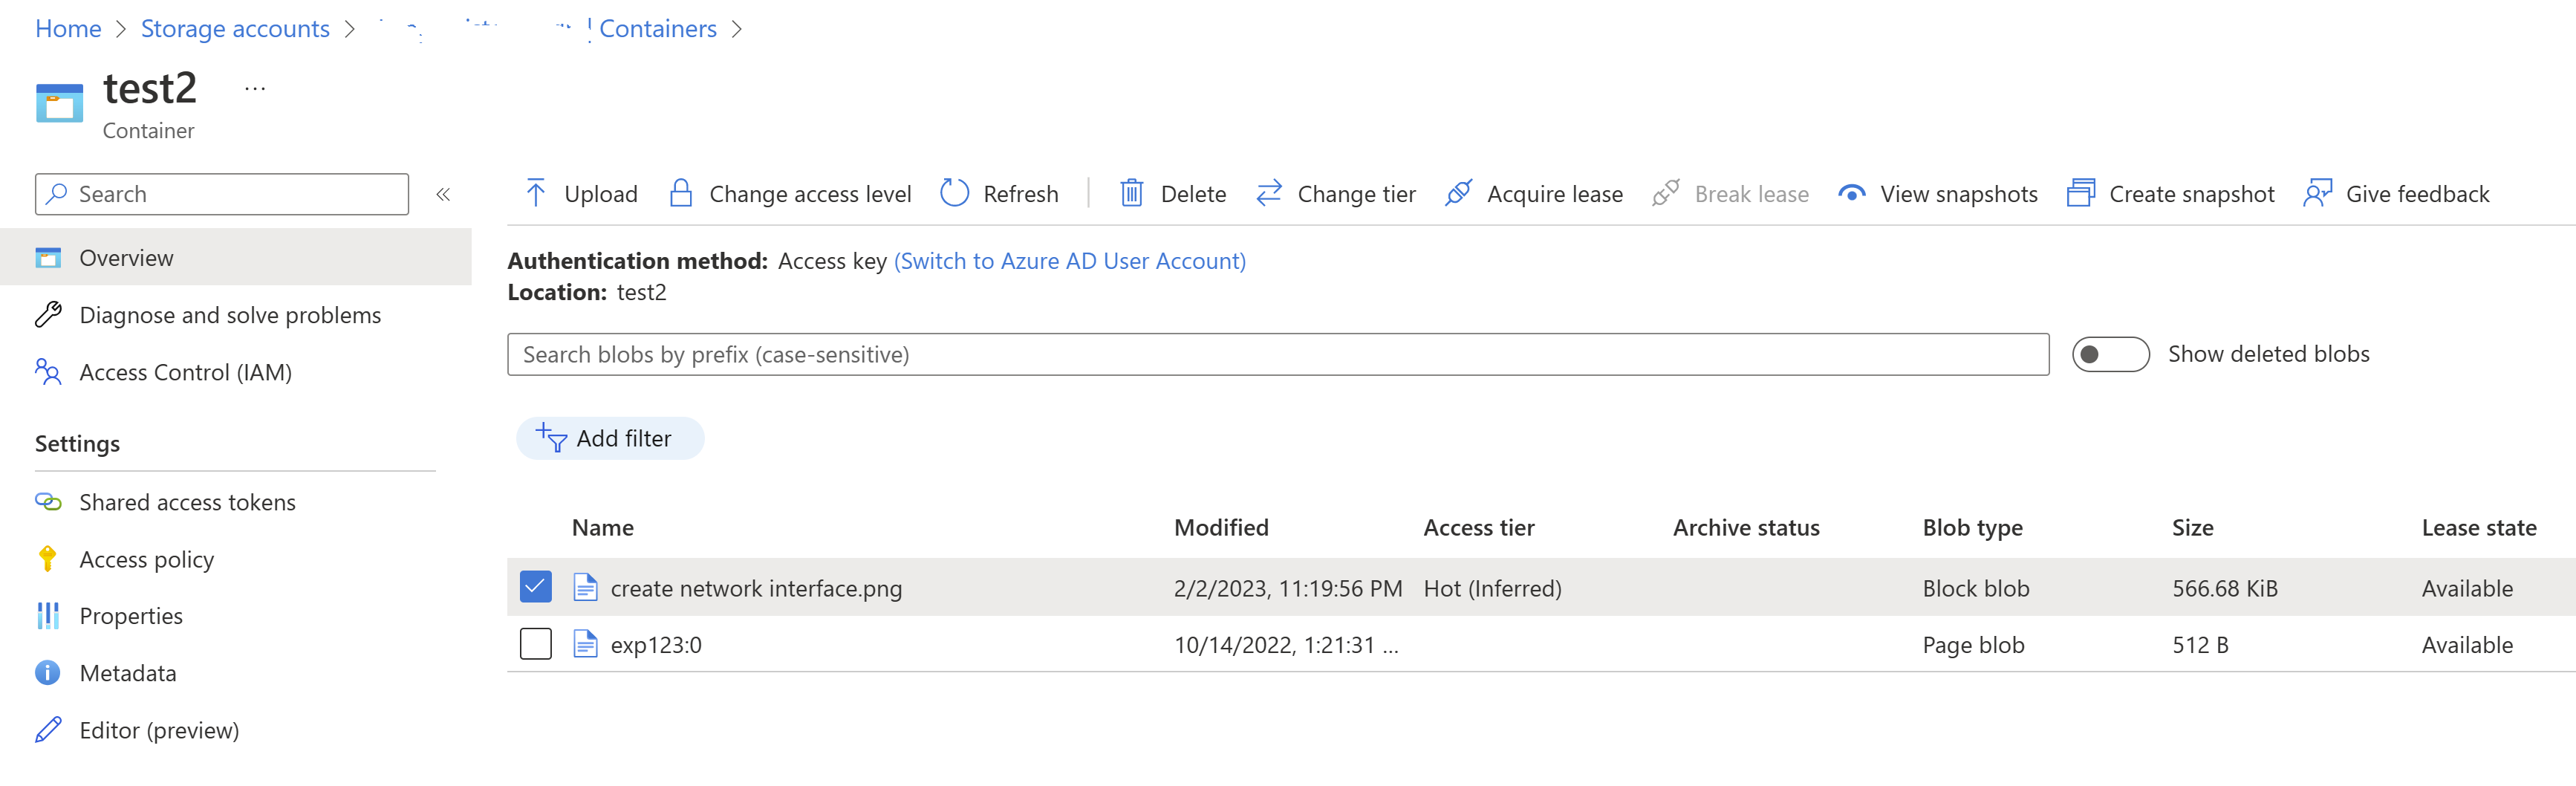Viewport: 2576px width, 786px height.
Task: Sort by Size column header
Action: pyautogui.click(x=2192, y=528)
